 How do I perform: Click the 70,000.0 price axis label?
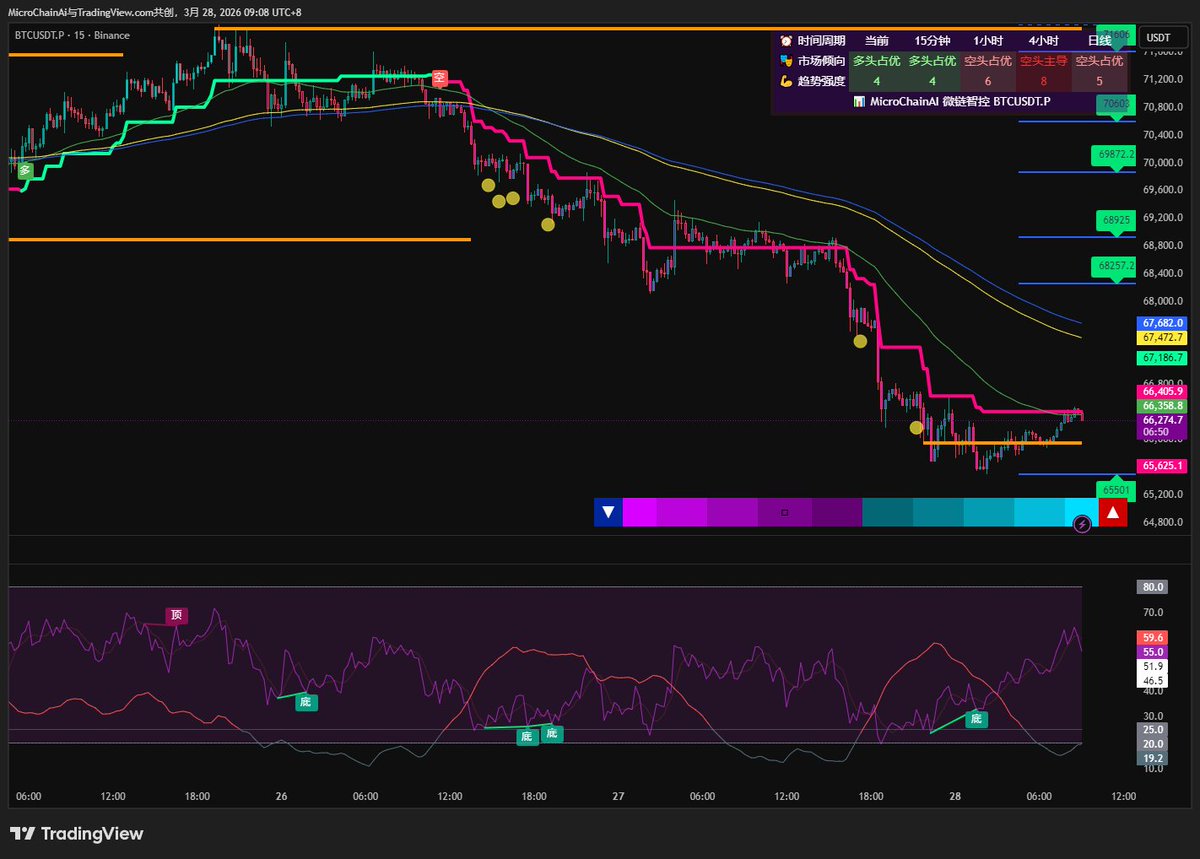1163,162
